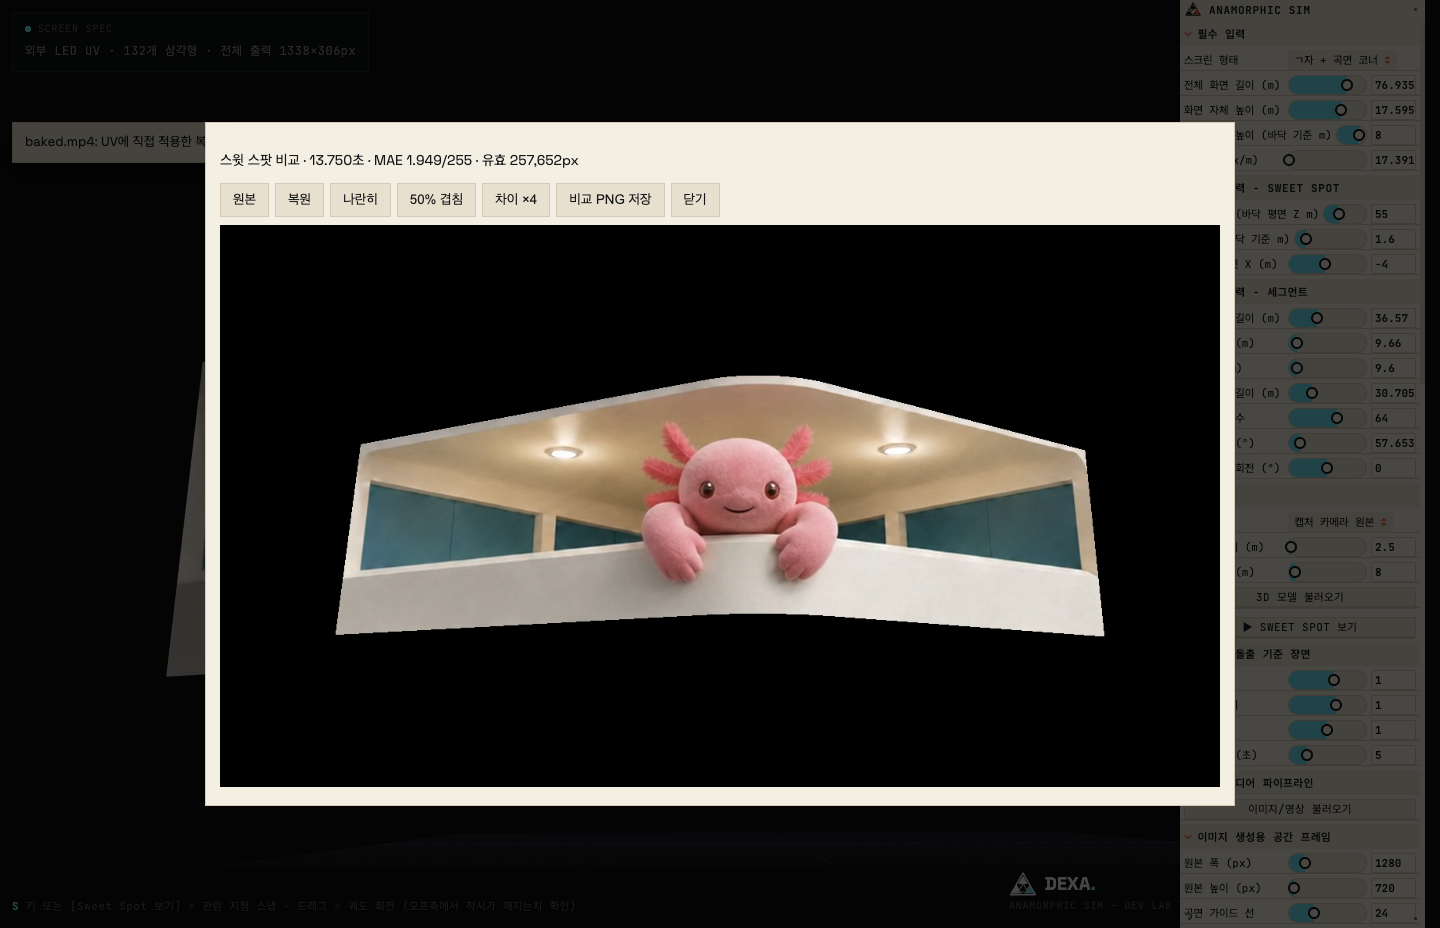Image resolution: width=1440 pixels, height=928 pixels.
Task: Adjust the 바닥 평면 Z slider
Action: 1345,214
